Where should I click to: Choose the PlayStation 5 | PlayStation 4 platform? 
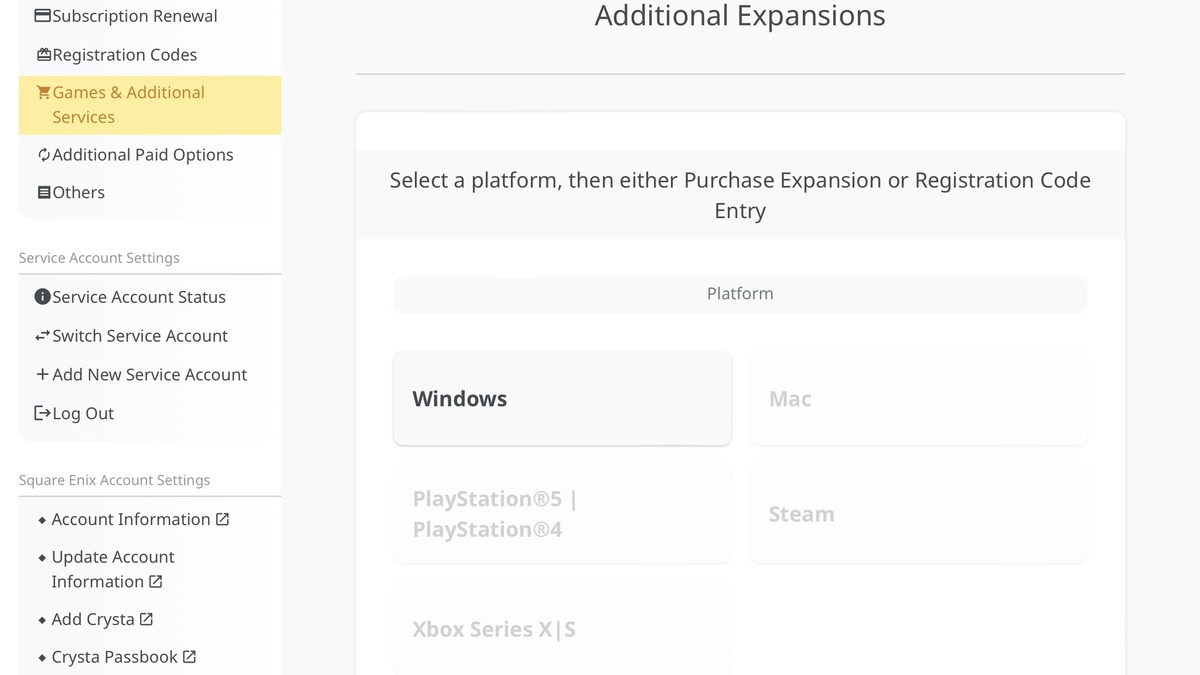coord(562,514)
